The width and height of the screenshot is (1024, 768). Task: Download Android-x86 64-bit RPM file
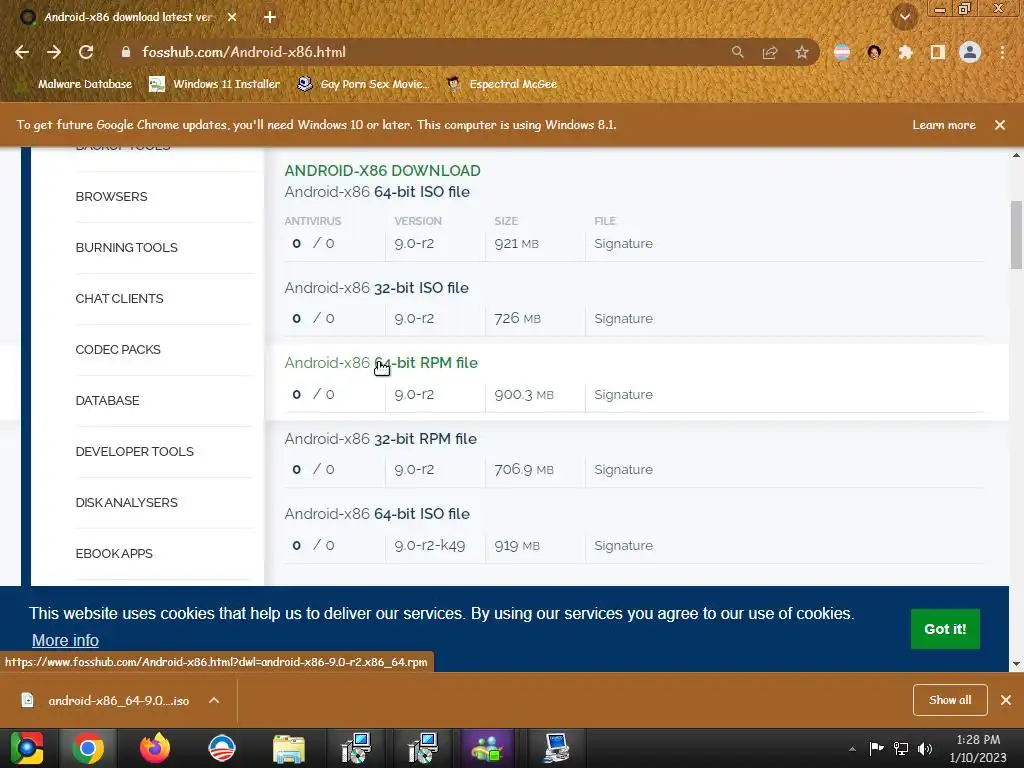click(381, 363)
